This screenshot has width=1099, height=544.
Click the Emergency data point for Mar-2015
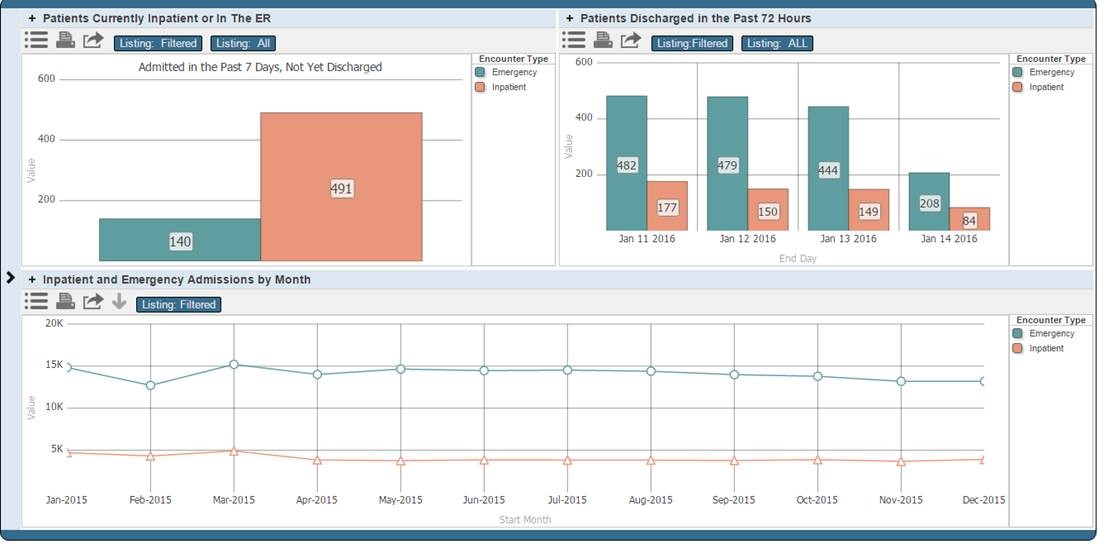(233, 365)
